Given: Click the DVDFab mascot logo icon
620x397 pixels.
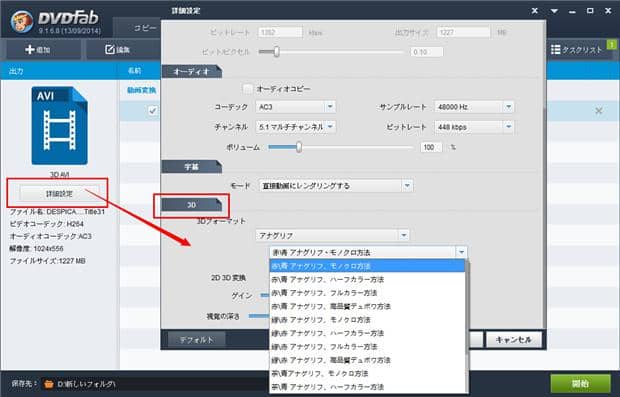Looking at the screenshot, I should coord(22,21).
